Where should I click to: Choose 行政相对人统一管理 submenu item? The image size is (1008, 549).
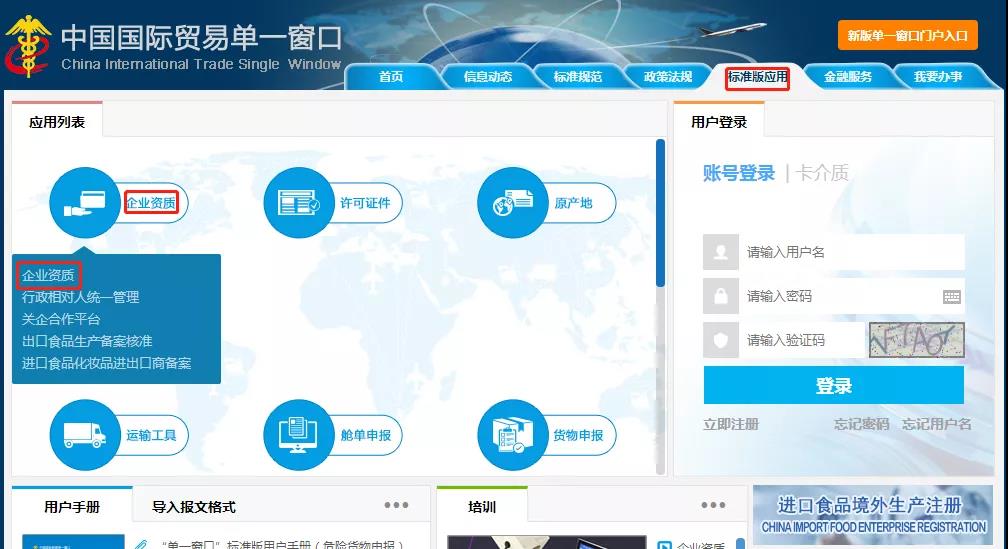tap(80, 297)
